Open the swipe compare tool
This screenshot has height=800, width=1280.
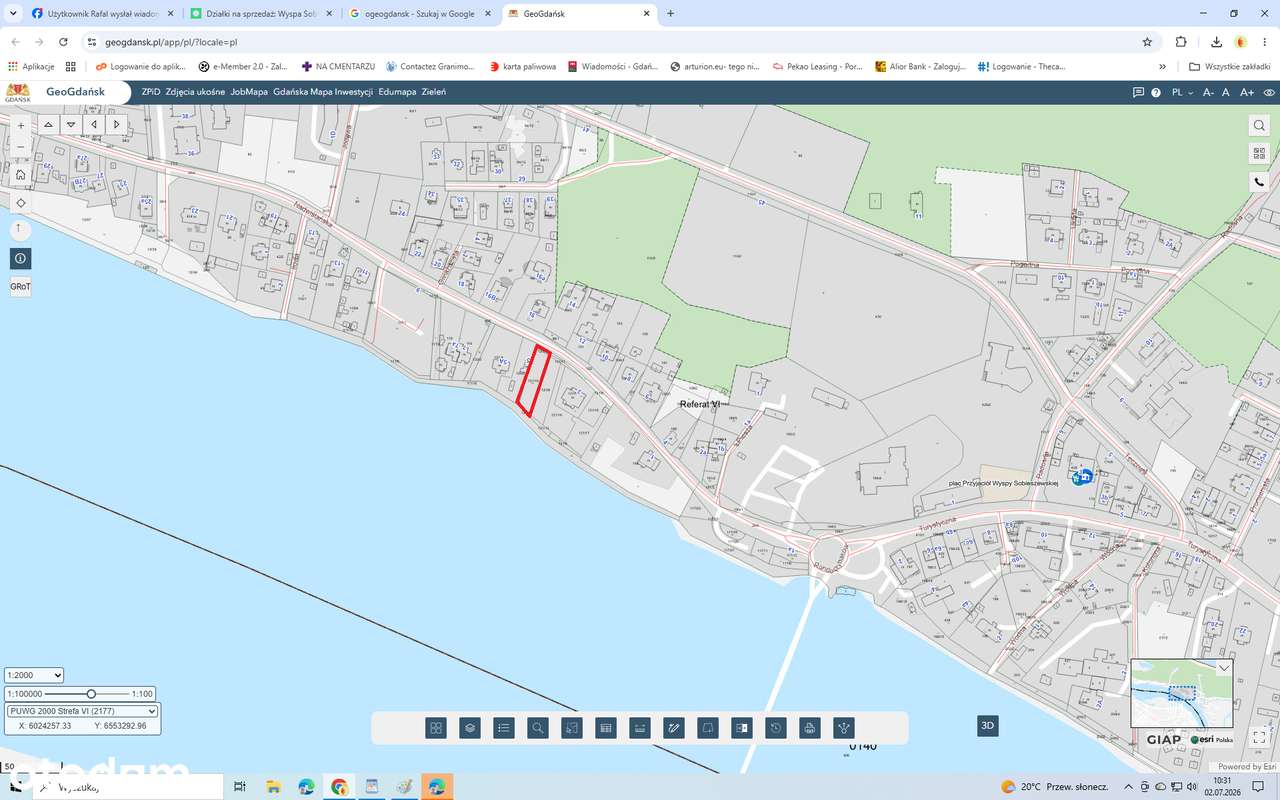pyautogui.click(x=742, y=728)
